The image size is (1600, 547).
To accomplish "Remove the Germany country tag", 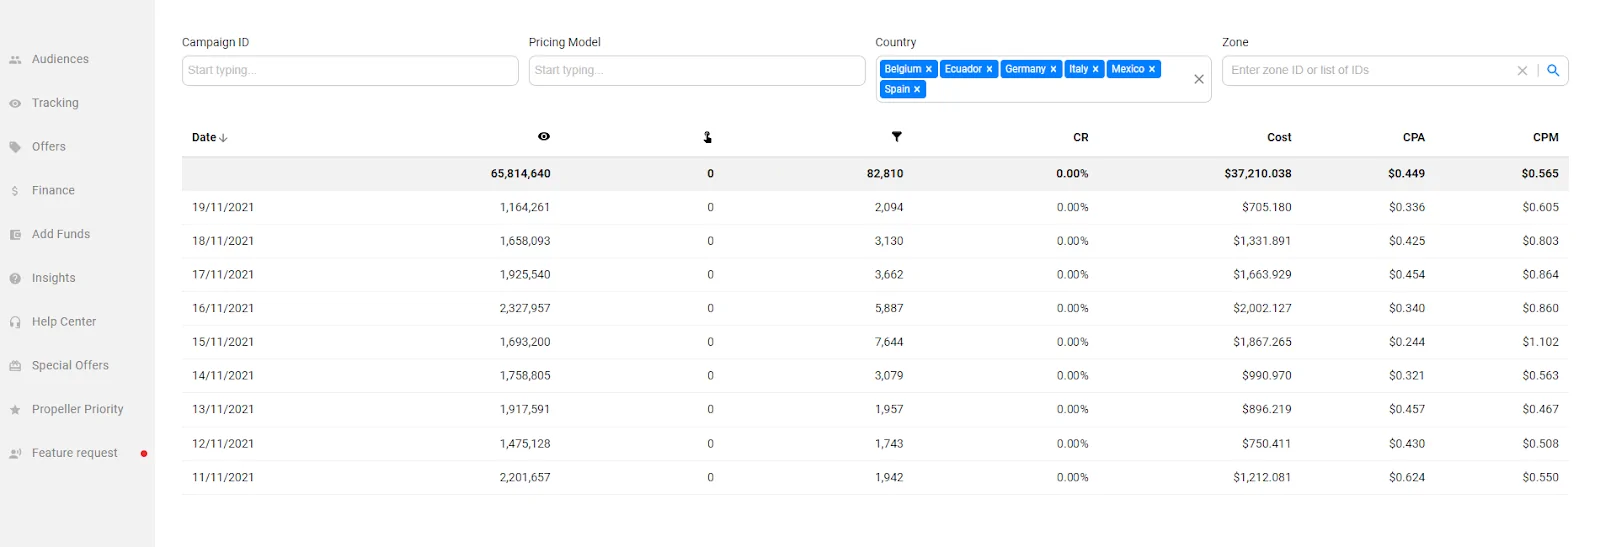I will click(1053, 69).
